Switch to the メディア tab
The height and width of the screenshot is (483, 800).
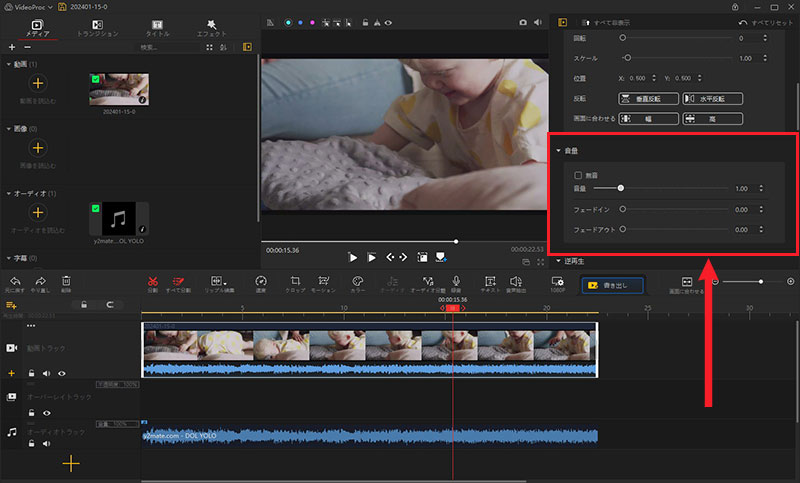tap(37, 28)
